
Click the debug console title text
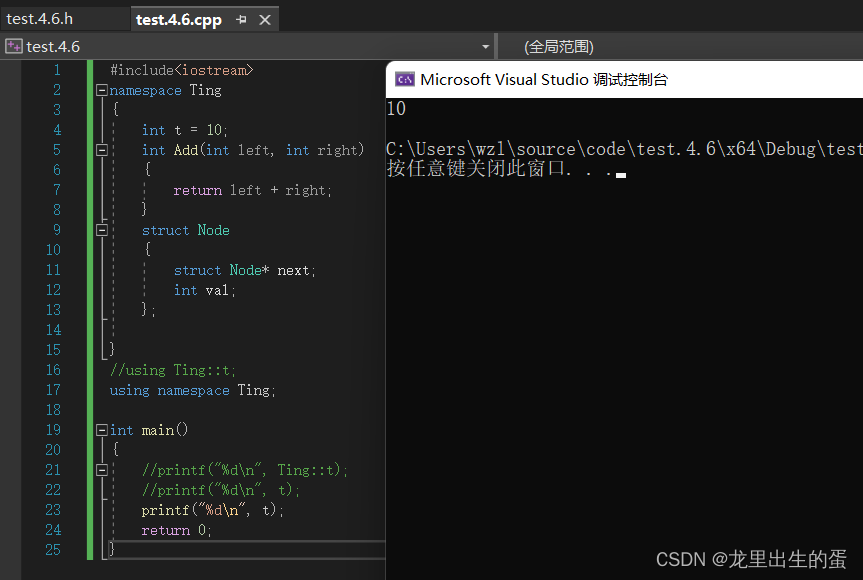[544, 80]
